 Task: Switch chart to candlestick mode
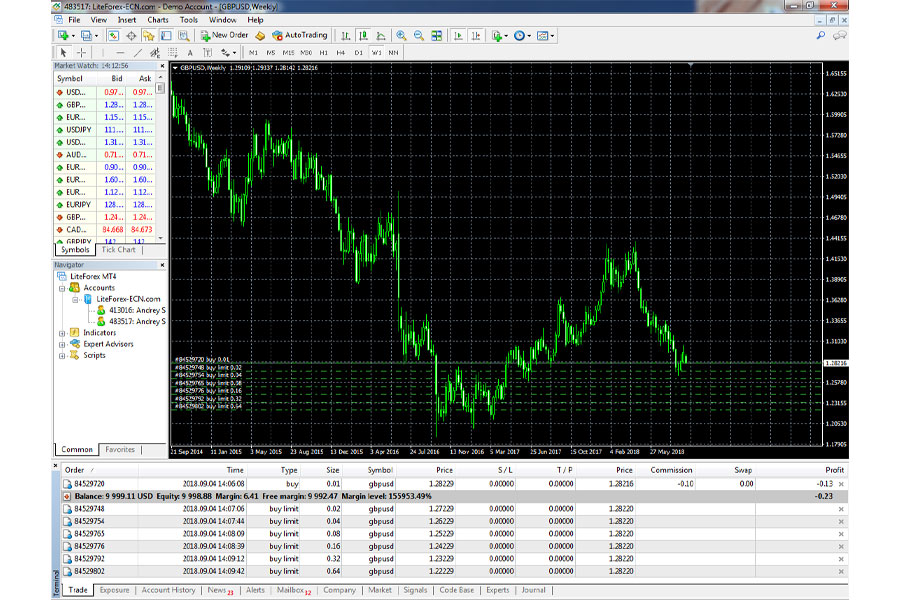click(x=363, y=36)
